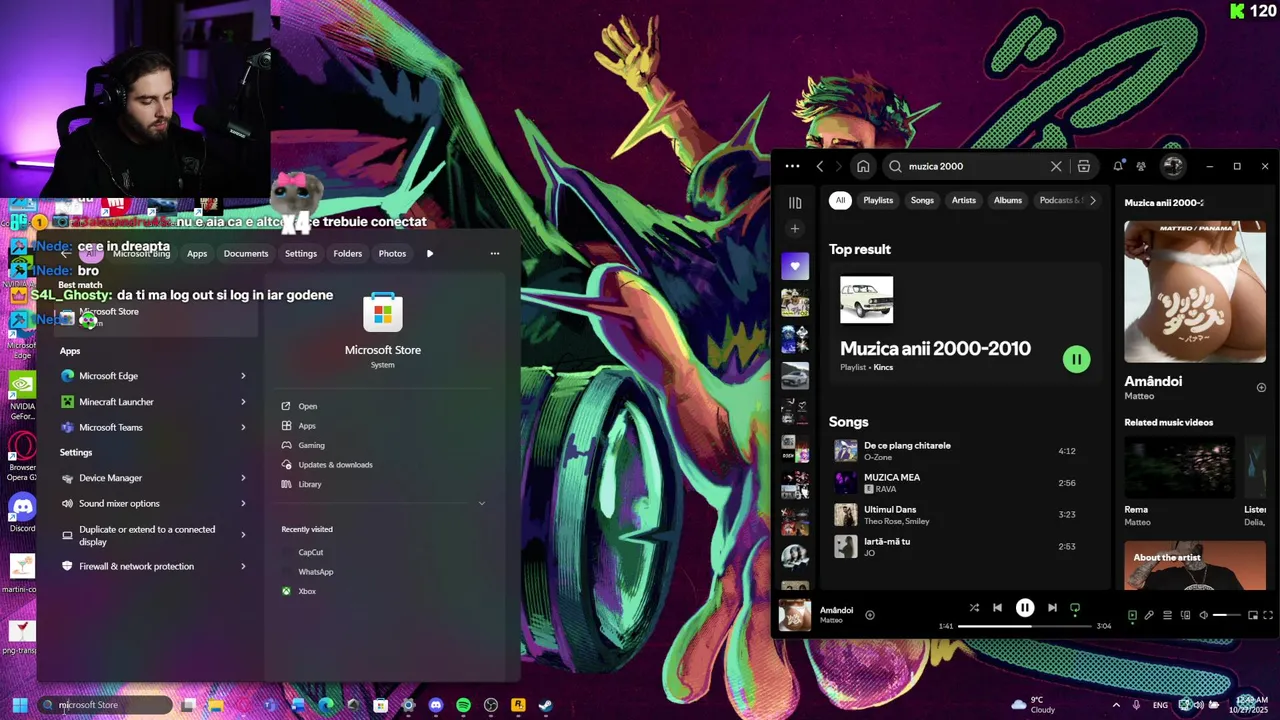This screenshot has height=720, width=1280.
Task: Expand Sound mixer options arrow
Action: [243, 504]
